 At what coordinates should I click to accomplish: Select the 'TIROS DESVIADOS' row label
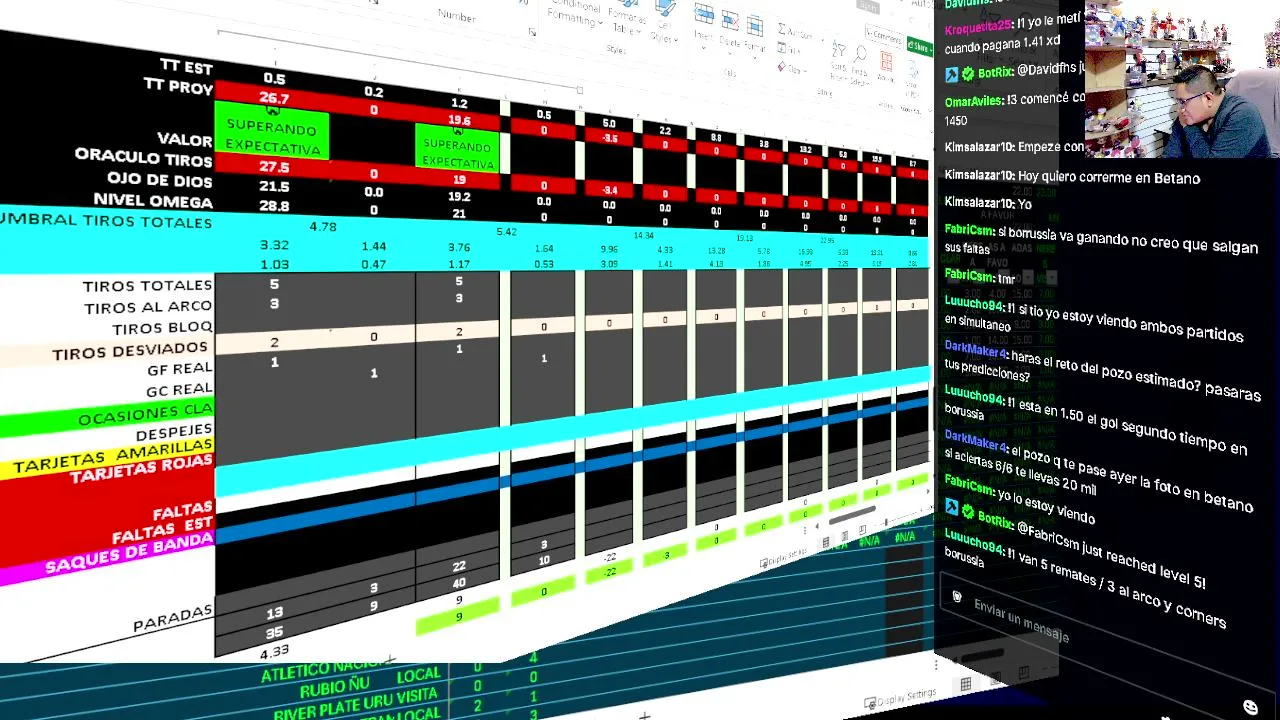130,351
